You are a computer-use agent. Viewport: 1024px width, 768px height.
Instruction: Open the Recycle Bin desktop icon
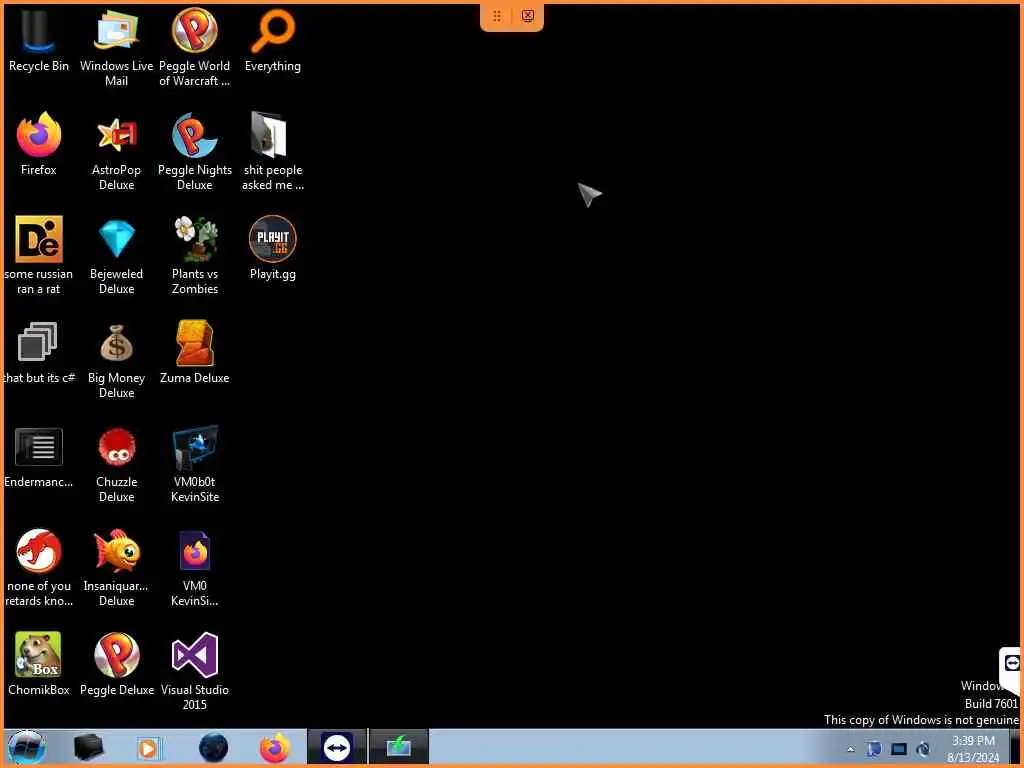coord(39,41)
